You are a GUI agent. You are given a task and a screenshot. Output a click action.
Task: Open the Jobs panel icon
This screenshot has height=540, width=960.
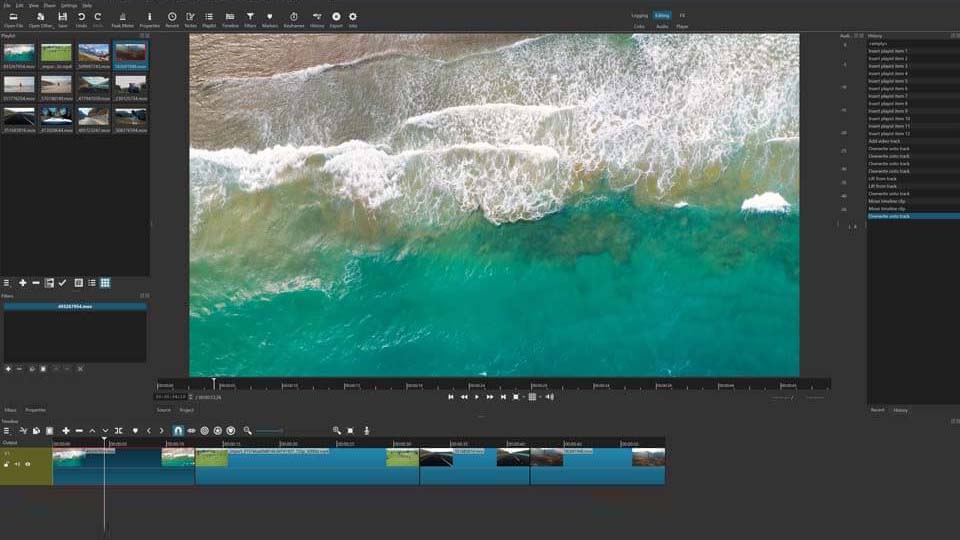click(x=353, y=17)
